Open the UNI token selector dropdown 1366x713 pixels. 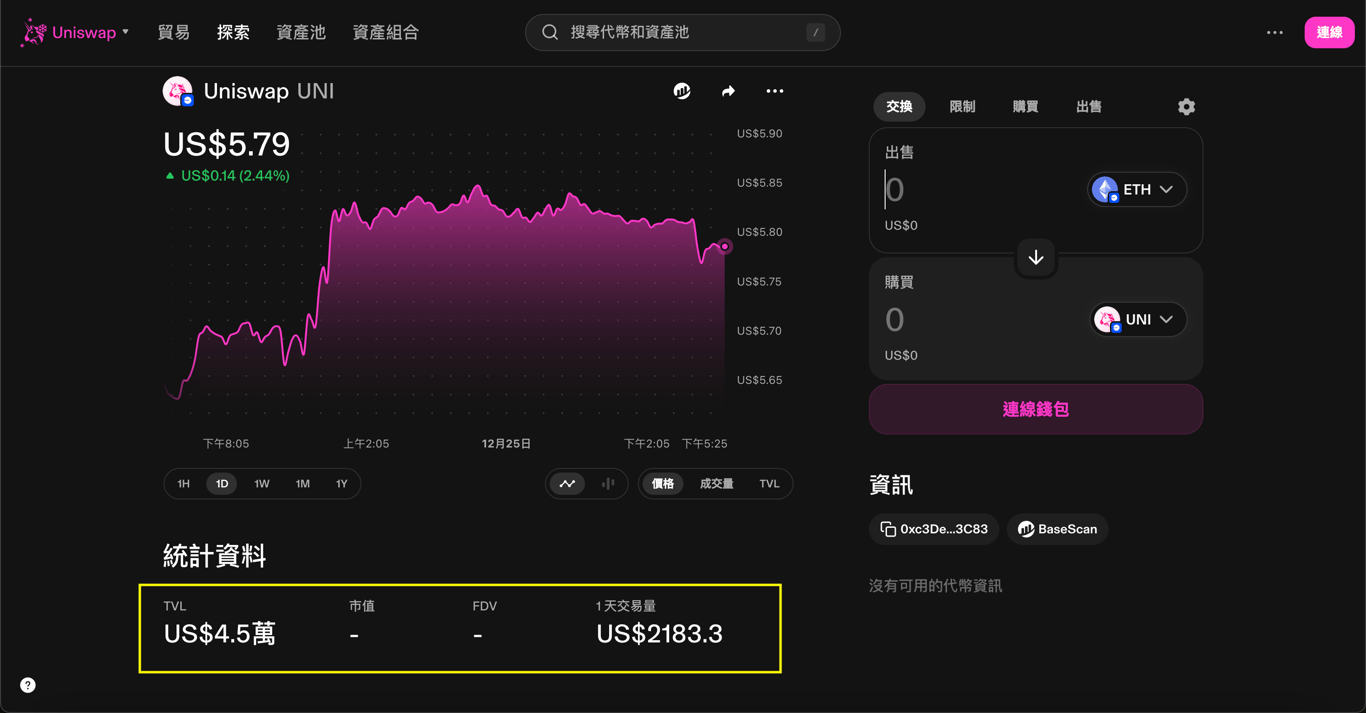1138,319
